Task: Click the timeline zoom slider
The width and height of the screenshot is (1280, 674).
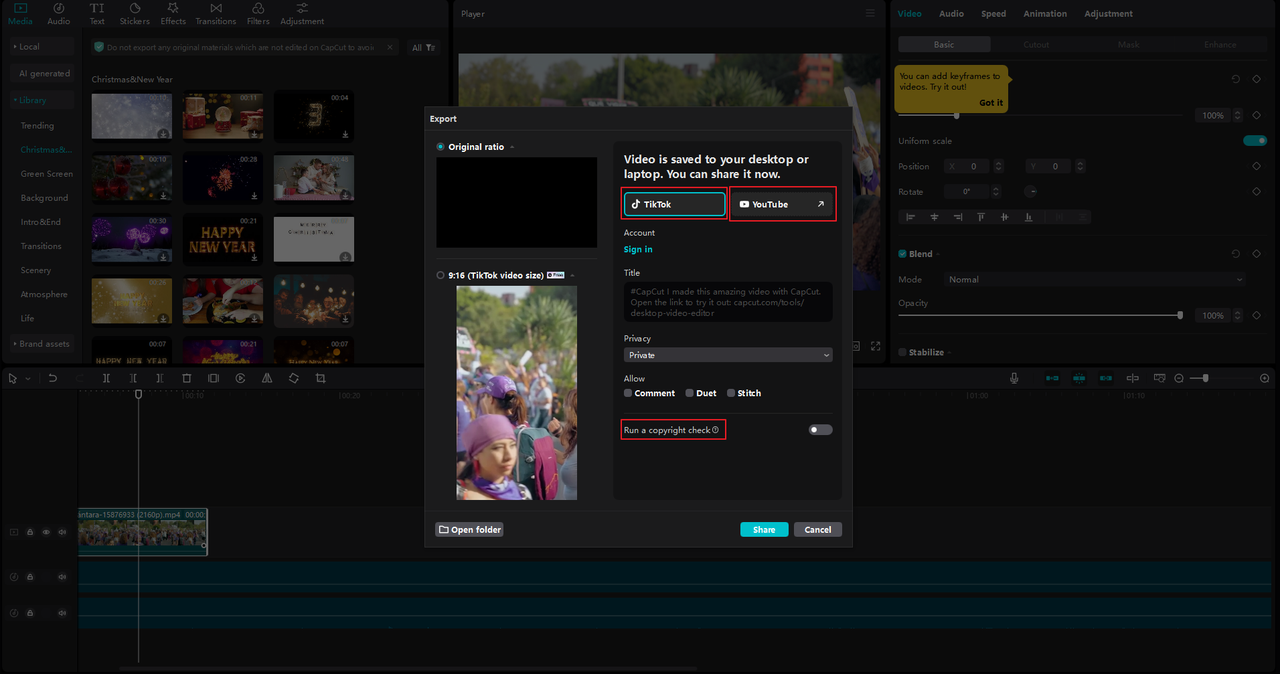Action: (x=1221, y=378)
